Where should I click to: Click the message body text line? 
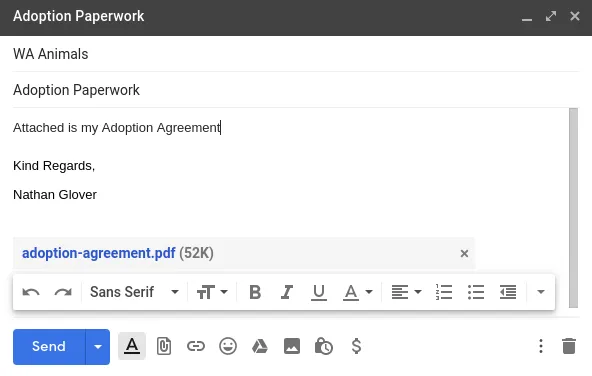pos(117,128)
